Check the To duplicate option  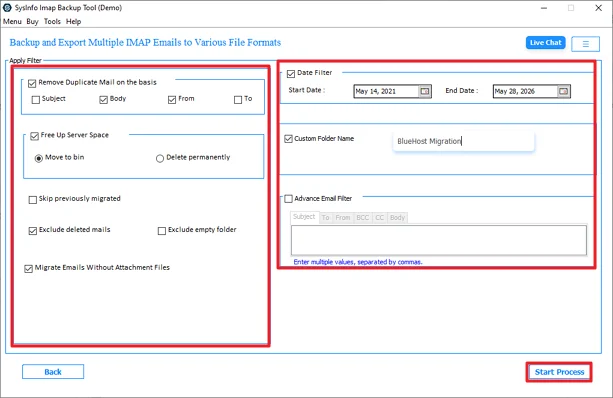point(238,100)
